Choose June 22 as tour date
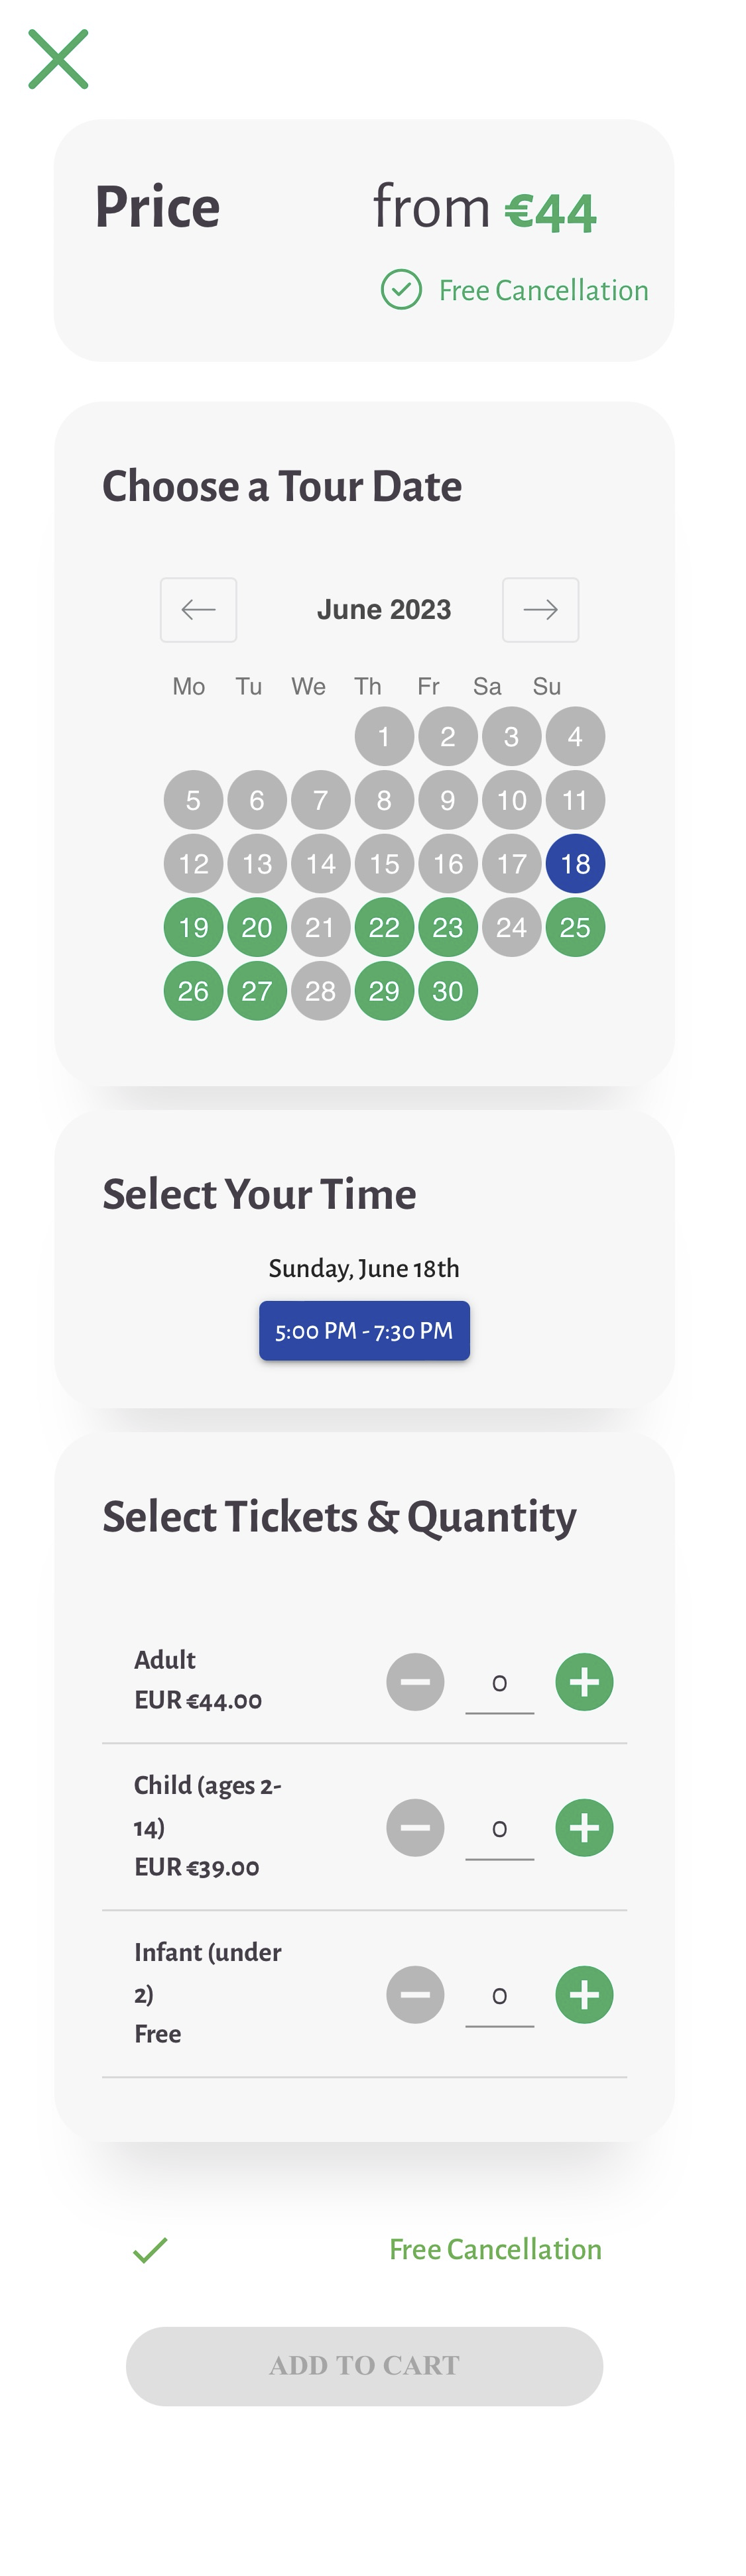The width and height of the screenshot is (746, 2576). 384,927
